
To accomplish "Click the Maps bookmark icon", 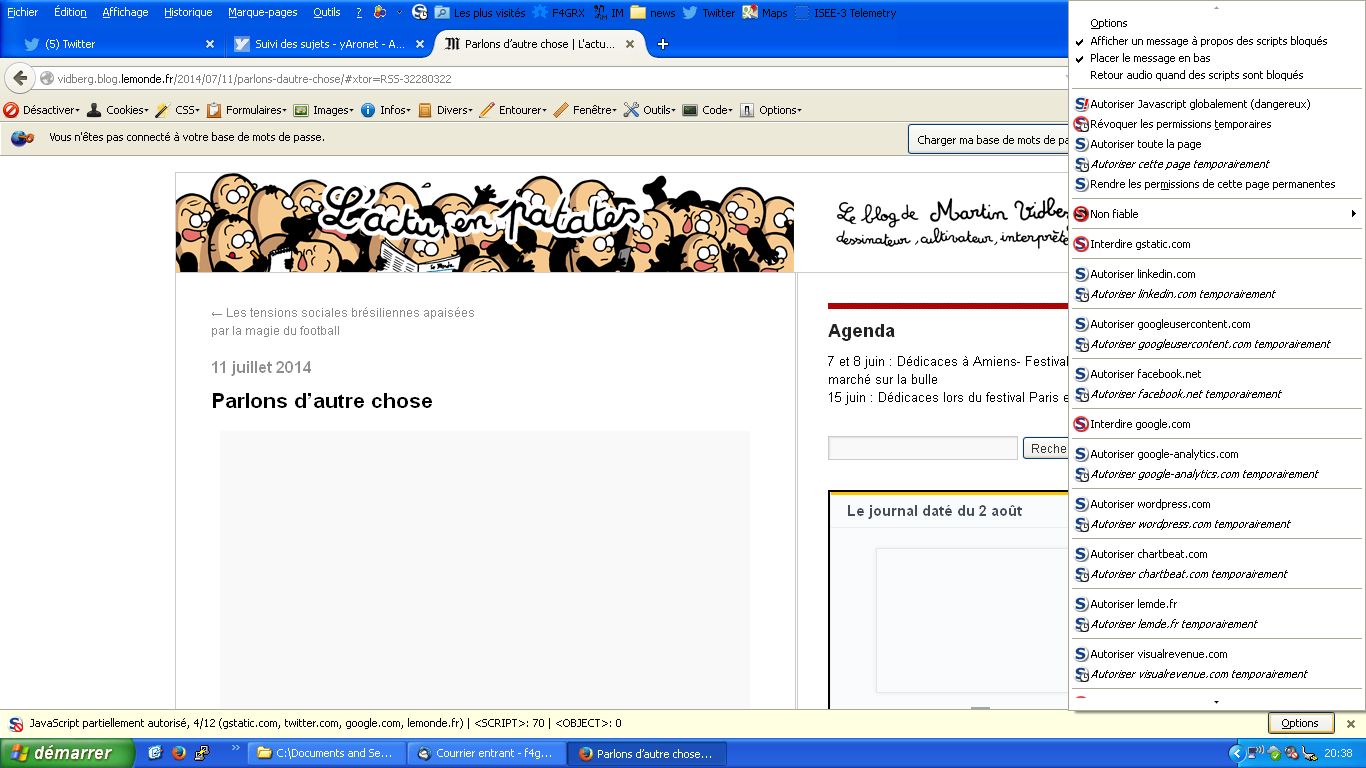I will coord(750,13).
